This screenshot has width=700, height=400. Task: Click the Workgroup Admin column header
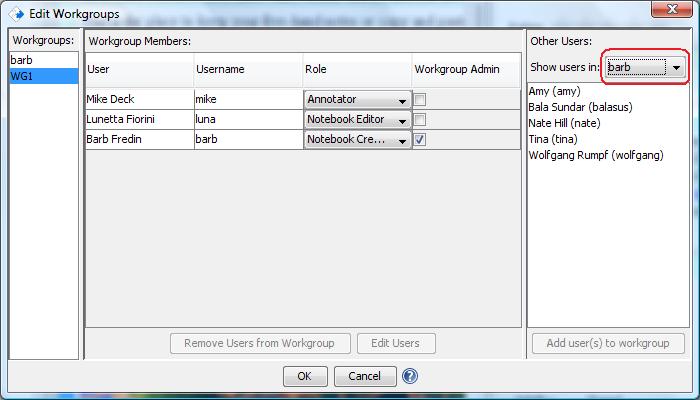coord(467,70)
